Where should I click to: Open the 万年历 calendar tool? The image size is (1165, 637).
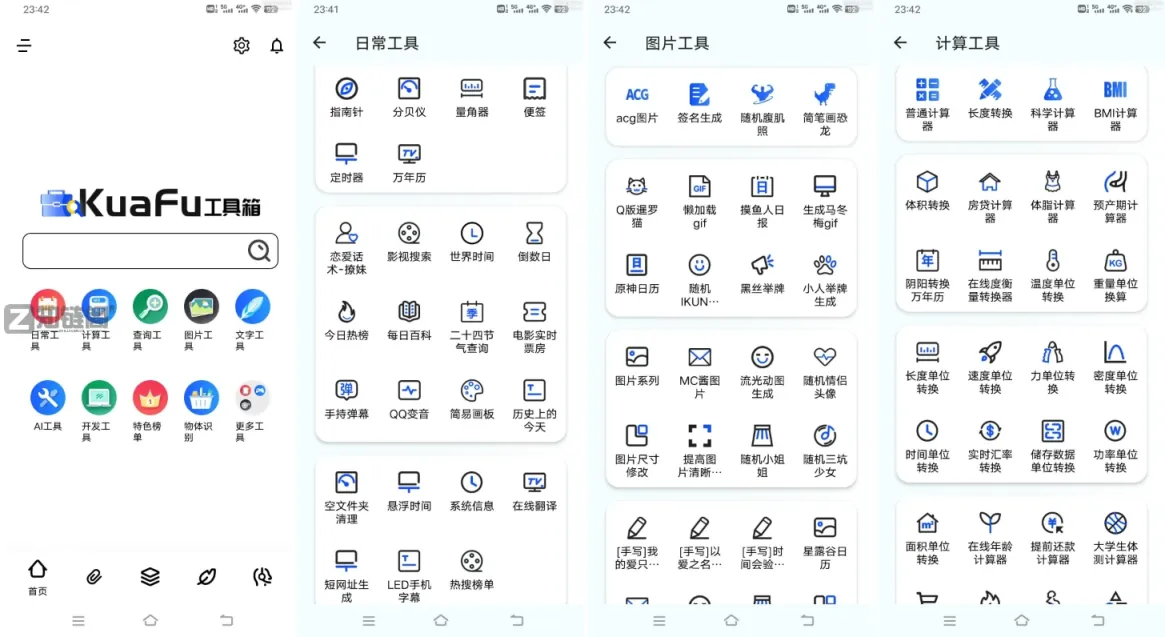click(409, 163)
